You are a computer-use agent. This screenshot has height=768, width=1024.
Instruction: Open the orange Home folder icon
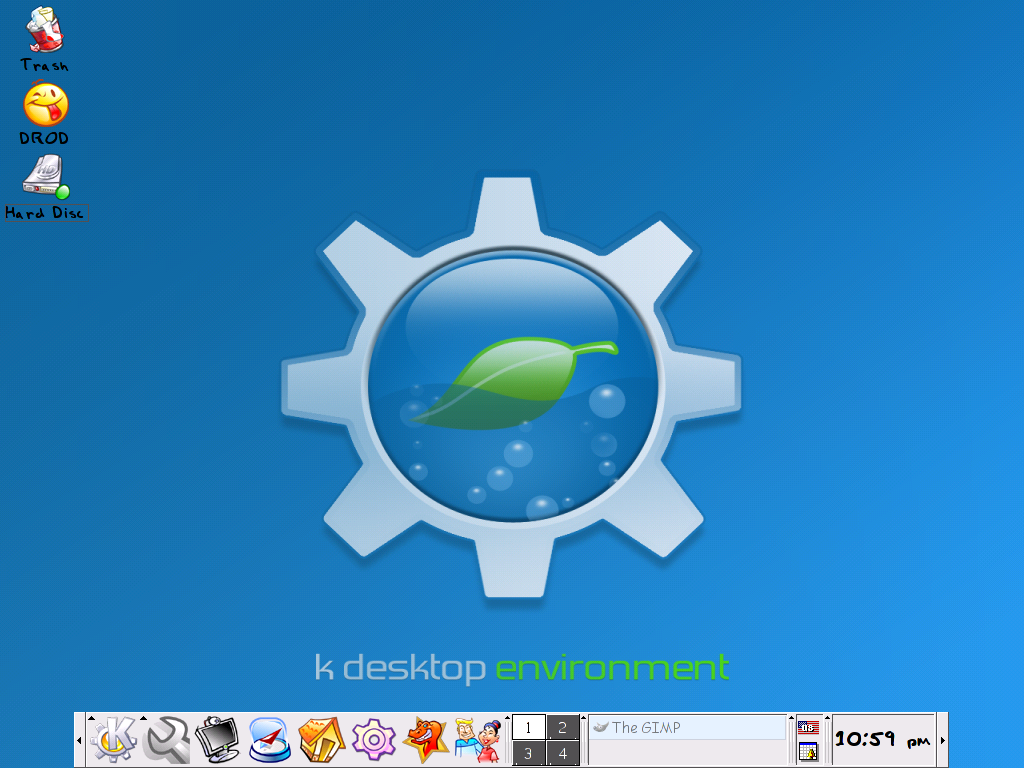pyautogui.click(x=321, y=740)
